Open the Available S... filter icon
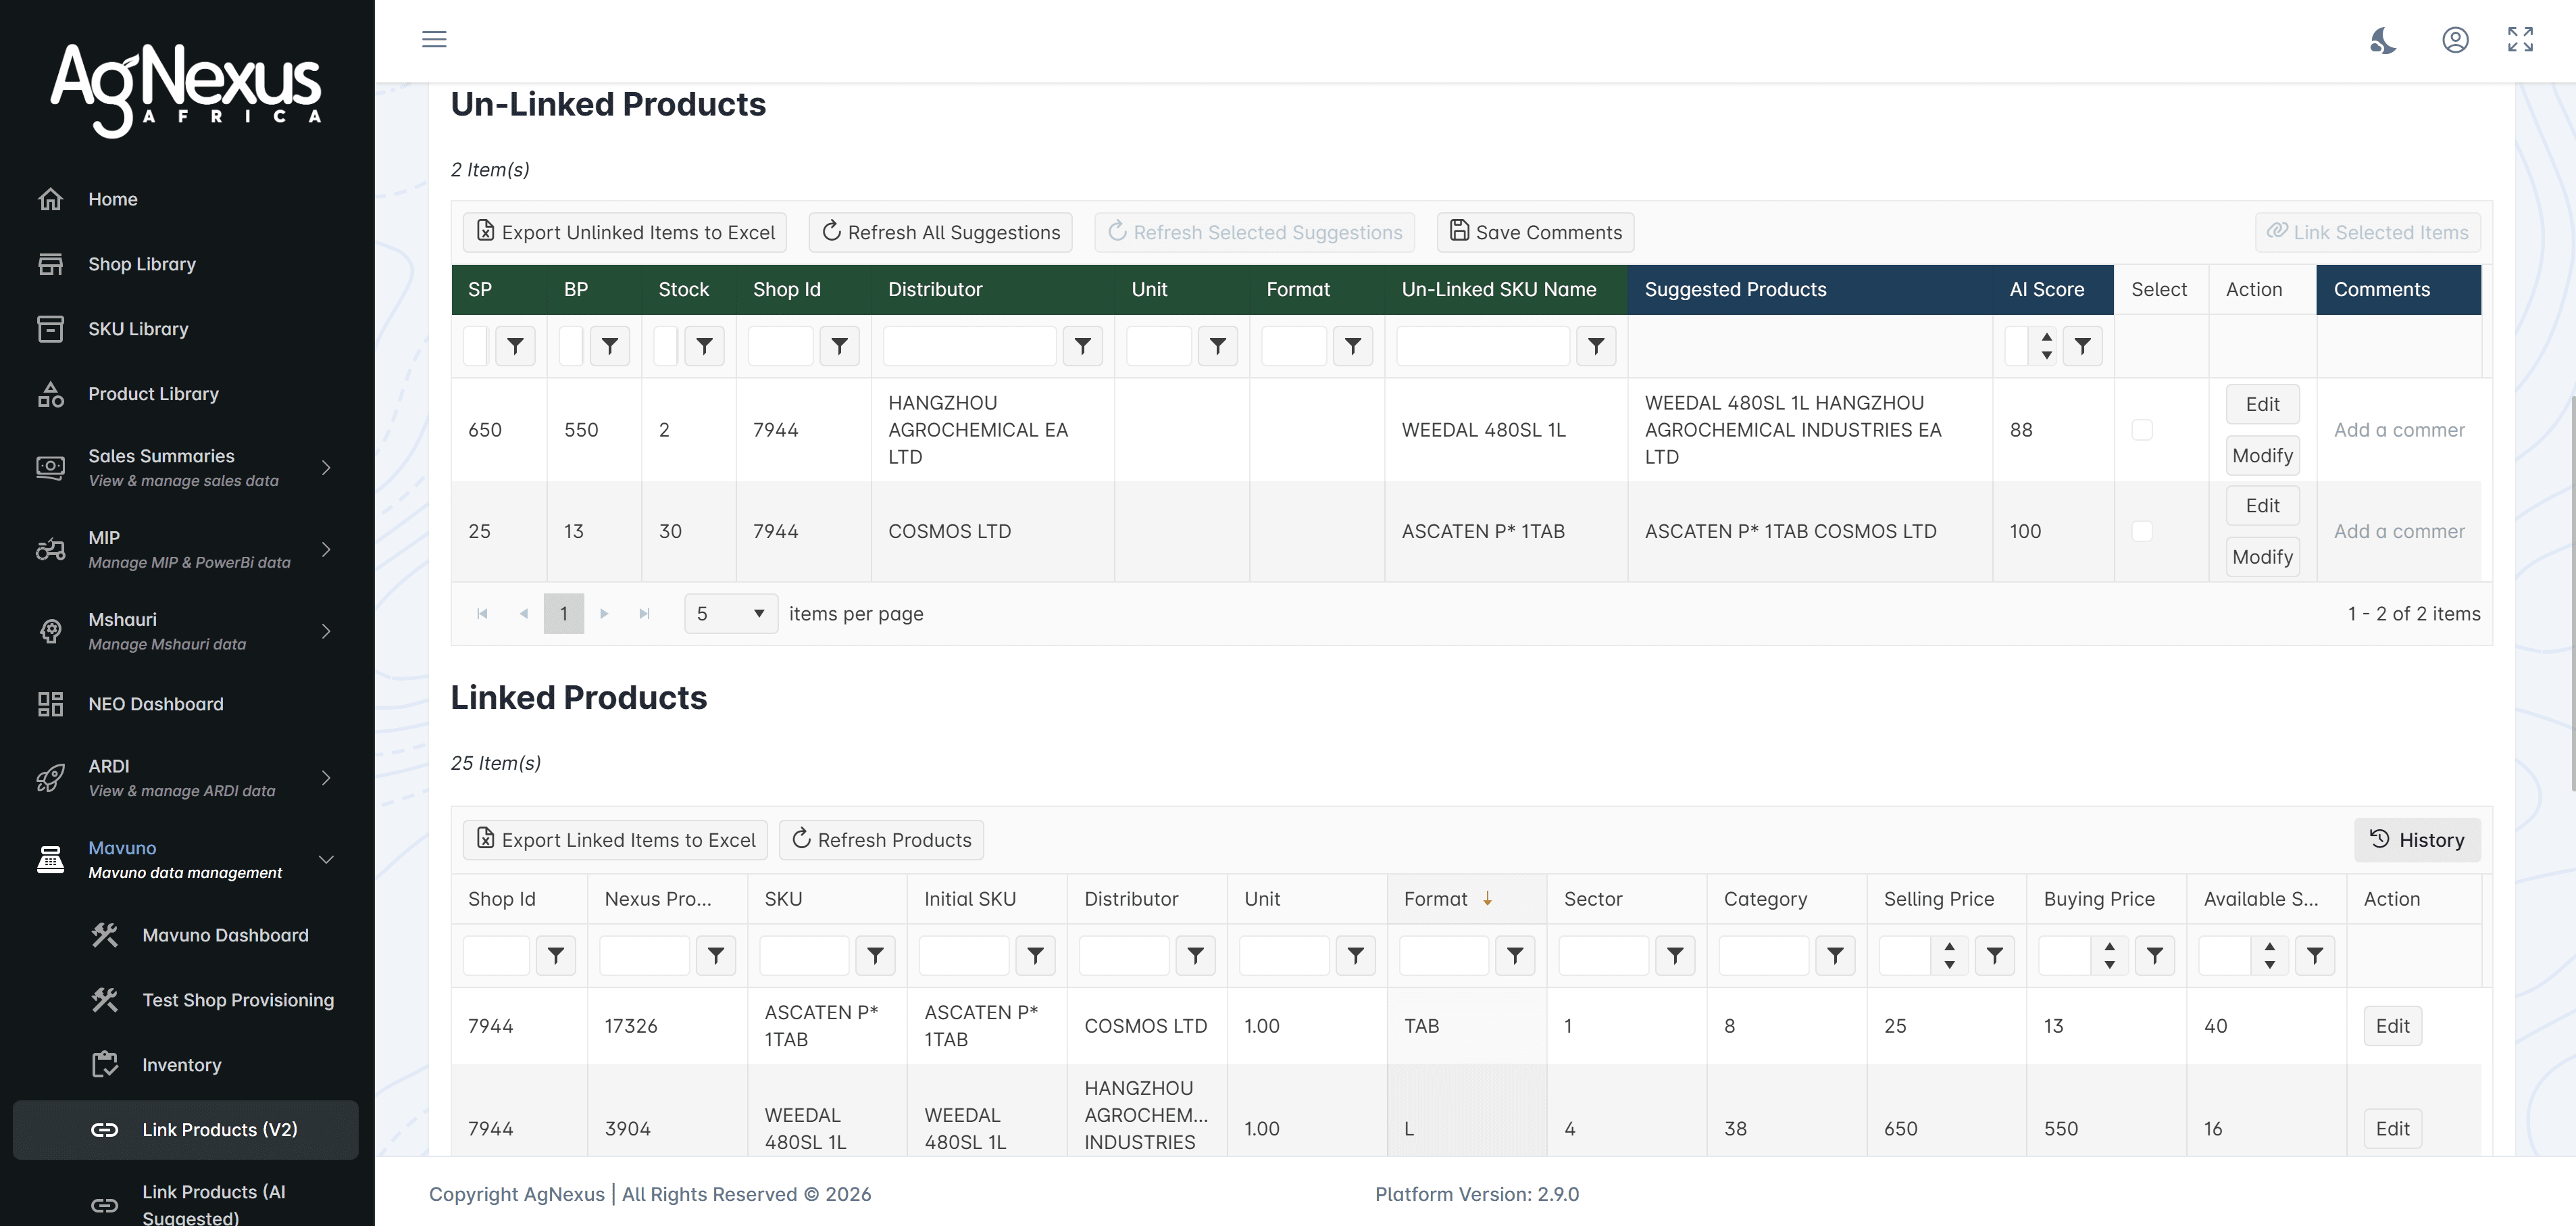This screenshot has width=2576, height=1226. click(x=2315, y=956)
